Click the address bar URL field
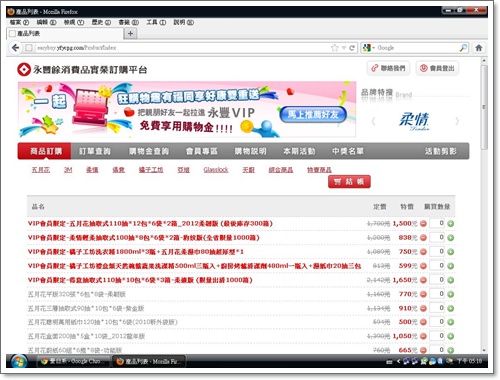 click(183, 48)
